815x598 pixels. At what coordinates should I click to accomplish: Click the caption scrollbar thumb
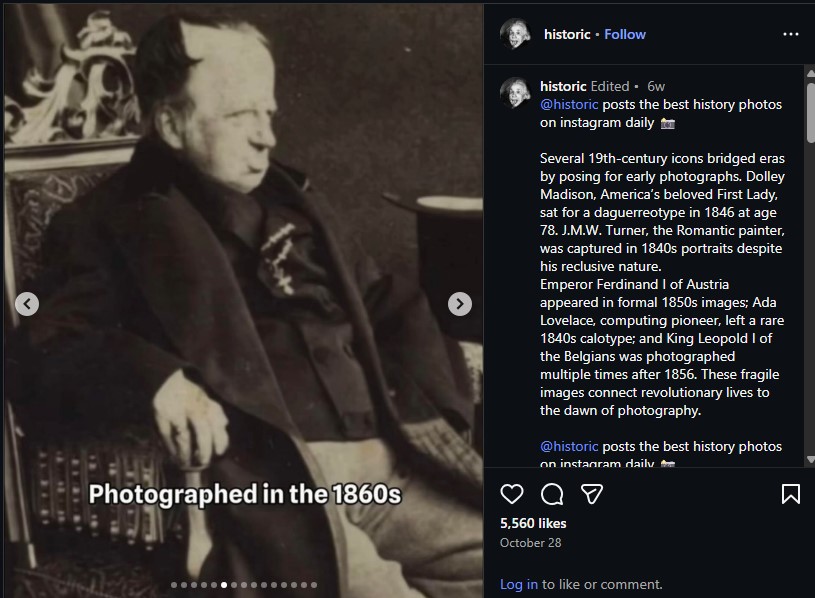810,112
